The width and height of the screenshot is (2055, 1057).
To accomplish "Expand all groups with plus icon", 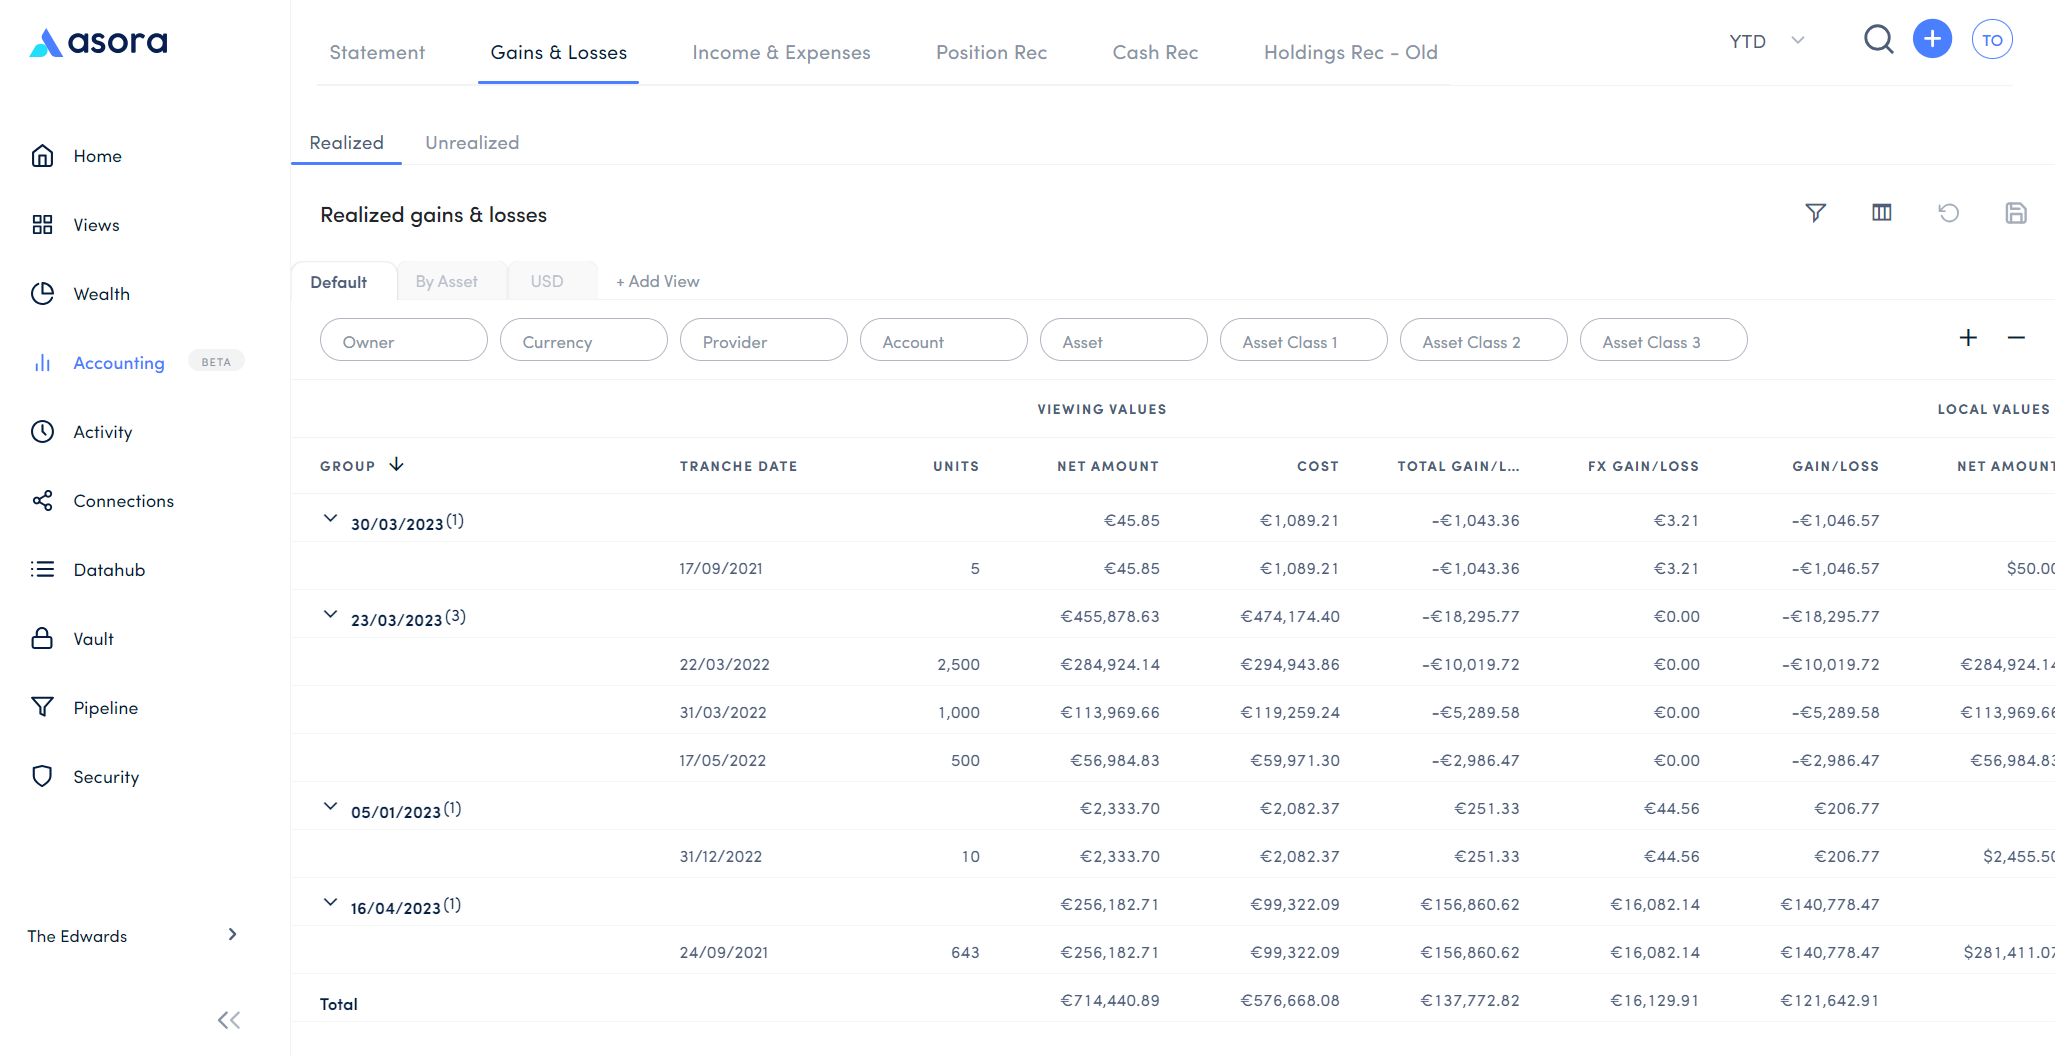I will tap(1967, 338).
